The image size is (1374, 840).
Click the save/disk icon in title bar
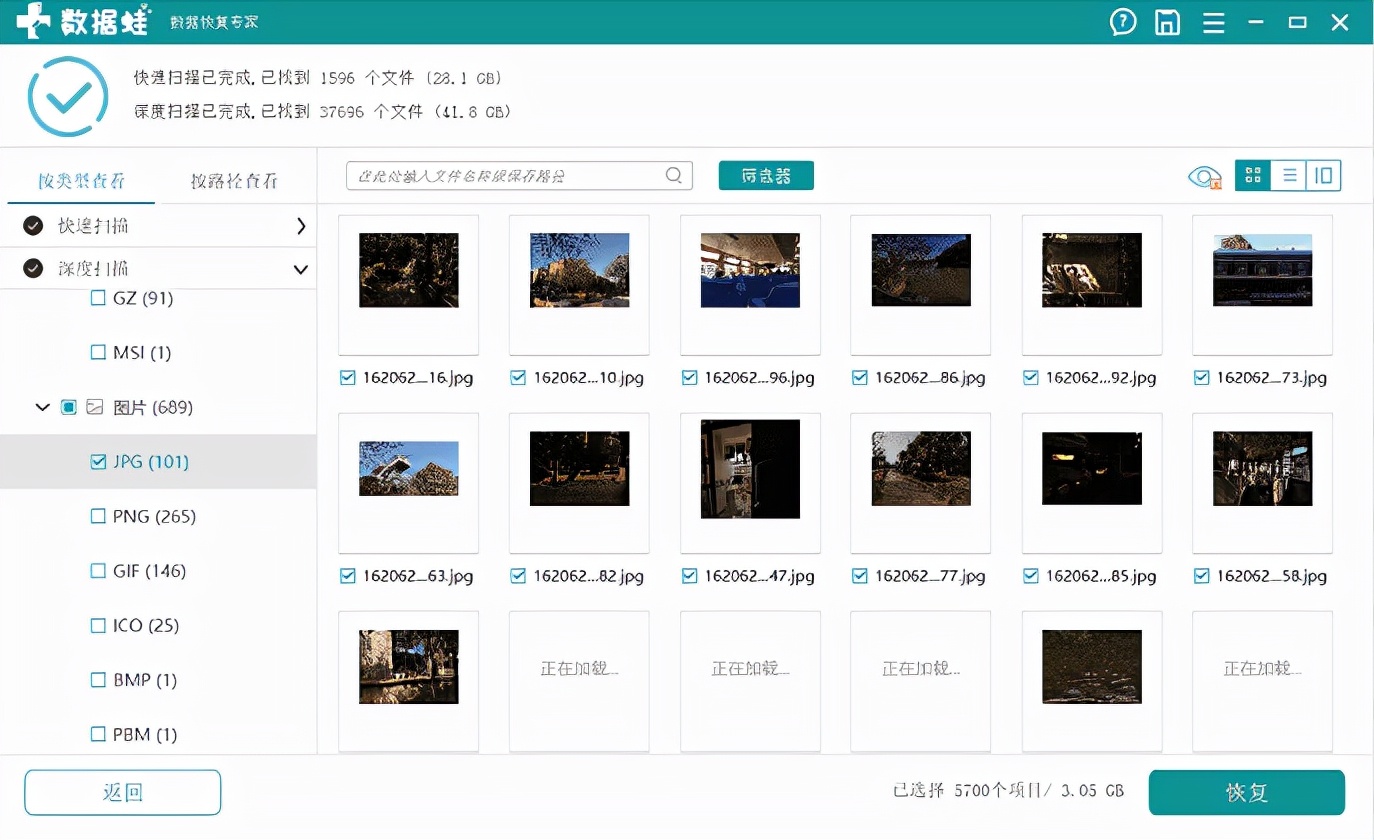(x=1167, y=21)
